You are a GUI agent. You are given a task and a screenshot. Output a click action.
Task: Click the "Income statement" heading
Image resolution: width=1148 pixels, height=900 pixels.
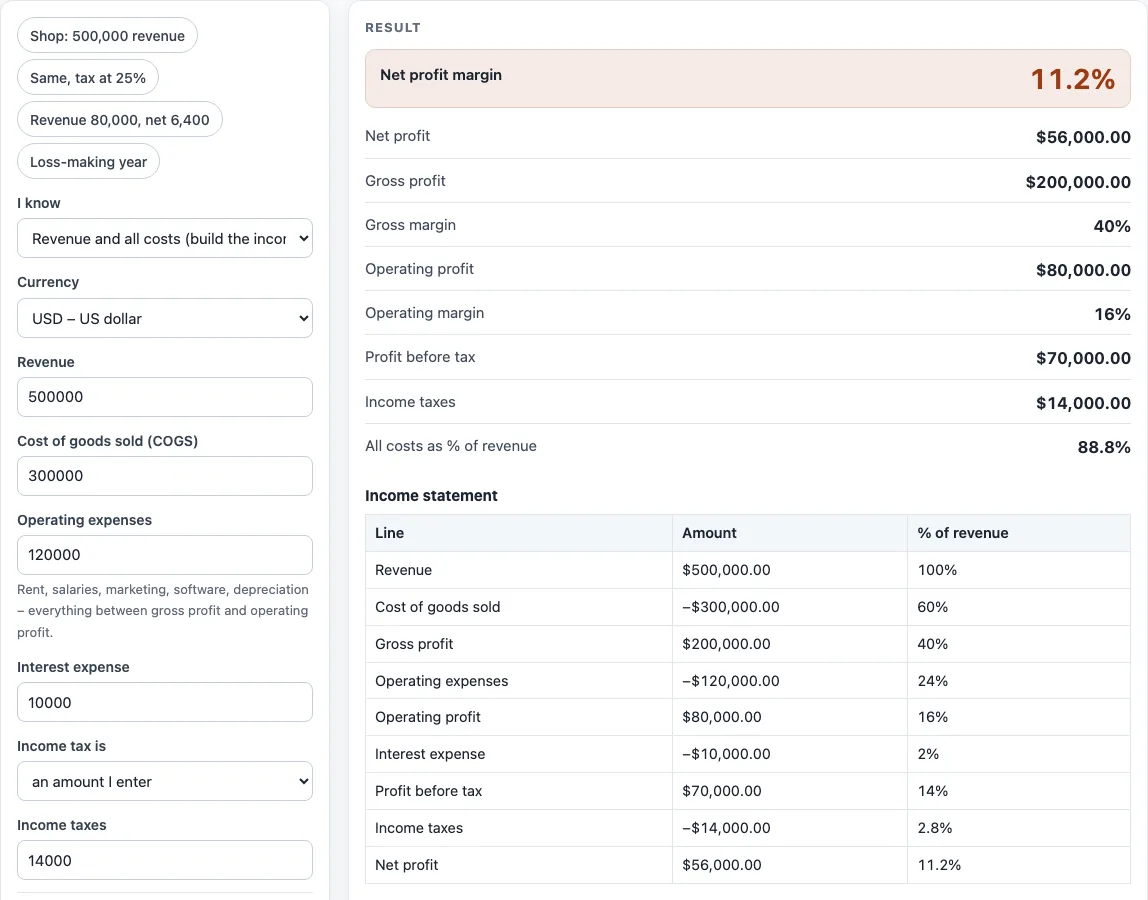(x=431, y=496)
